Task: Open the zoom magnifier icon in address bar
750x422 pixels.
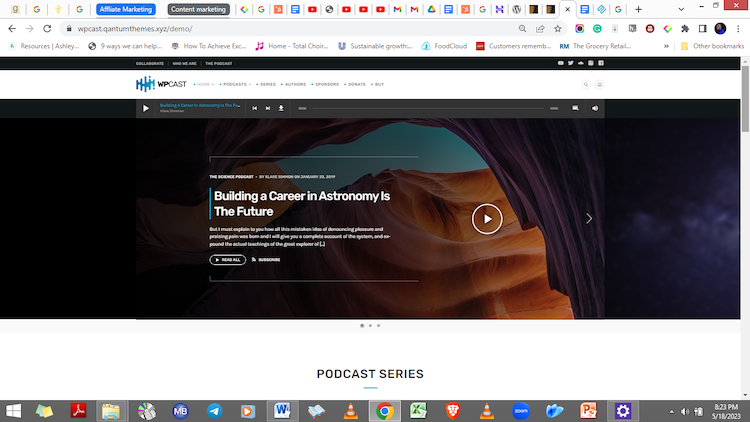Action: pyautogui.click(x=522, y=29)
